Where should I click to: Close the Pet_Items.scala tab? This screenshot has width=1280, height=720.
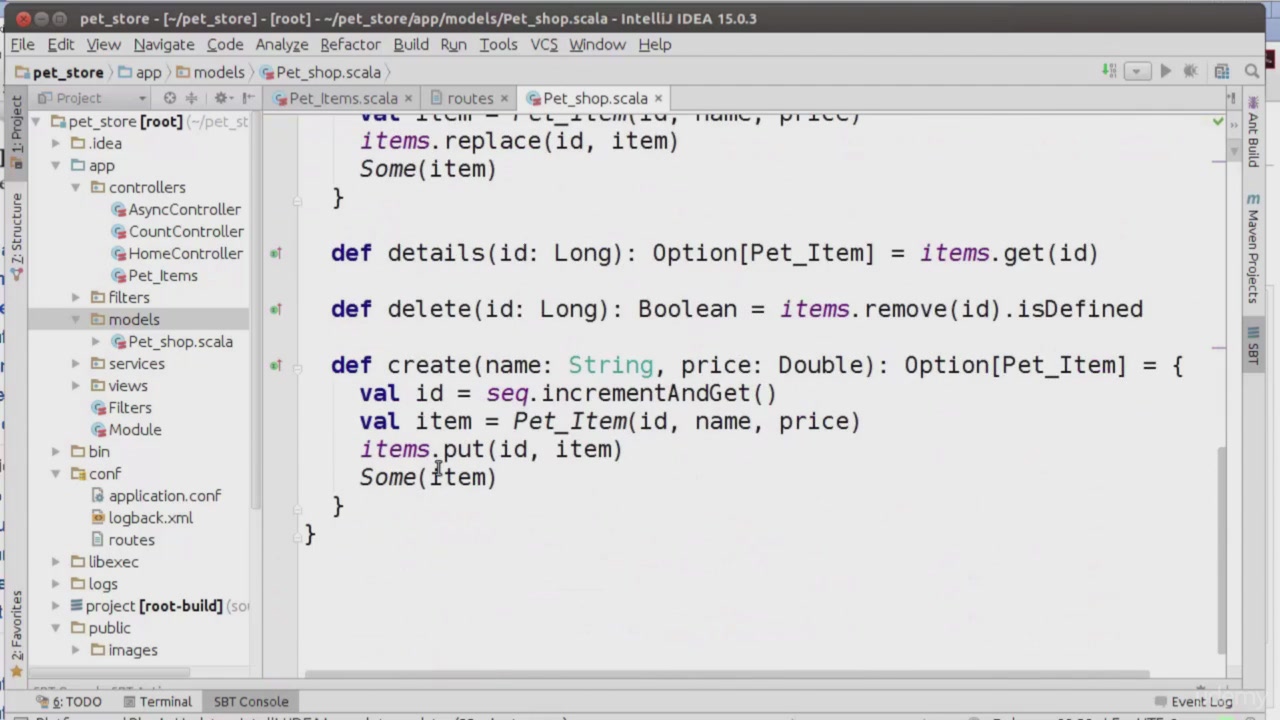pyautogui.click(x=407, y=98)
